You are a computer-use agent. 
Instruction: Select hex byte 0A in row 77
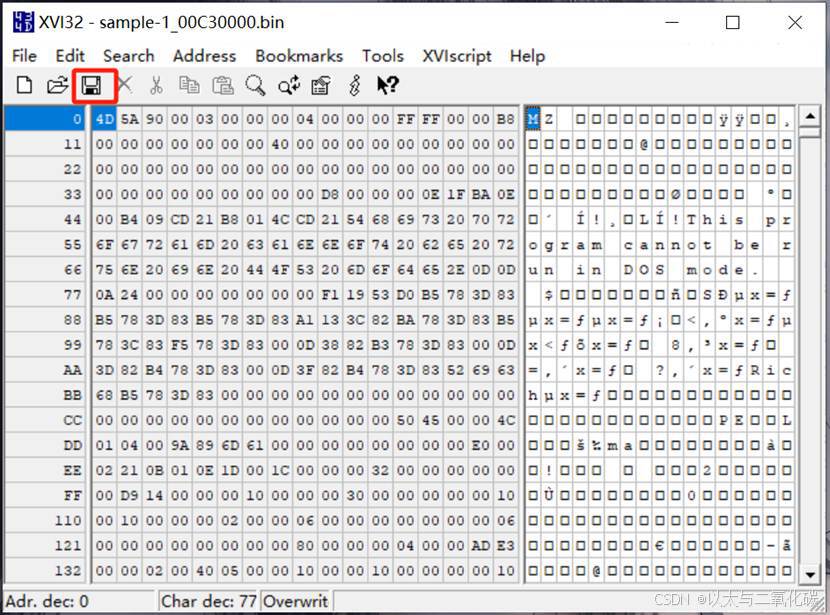point(104,295)
